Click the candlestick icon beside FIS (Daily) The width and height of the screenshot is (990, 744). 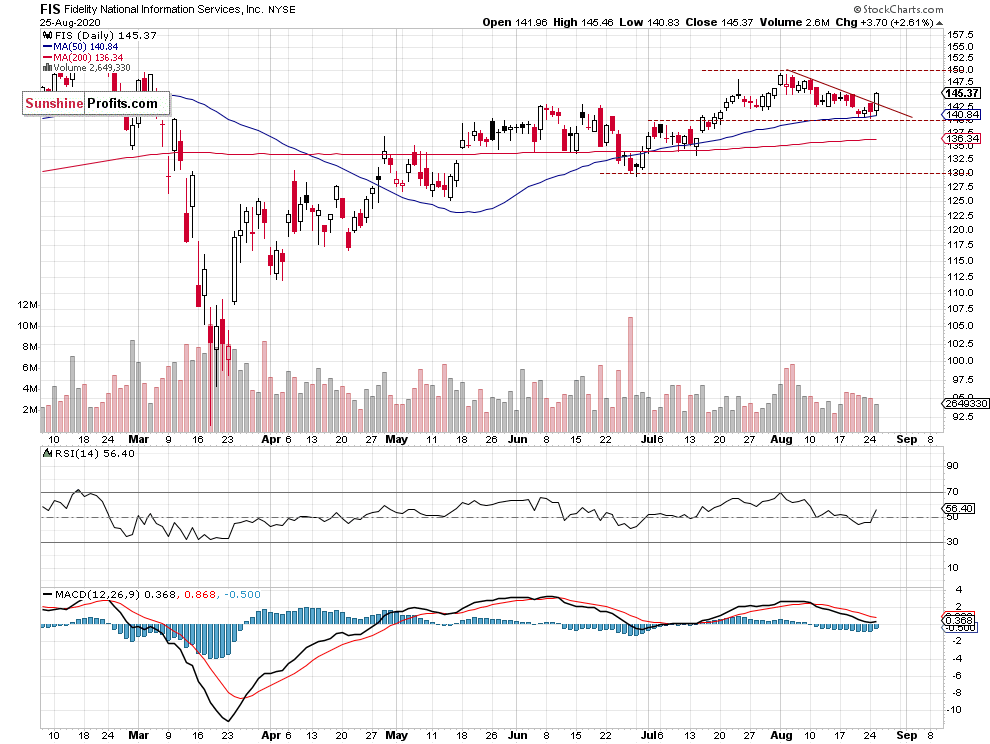pos(48,36)
